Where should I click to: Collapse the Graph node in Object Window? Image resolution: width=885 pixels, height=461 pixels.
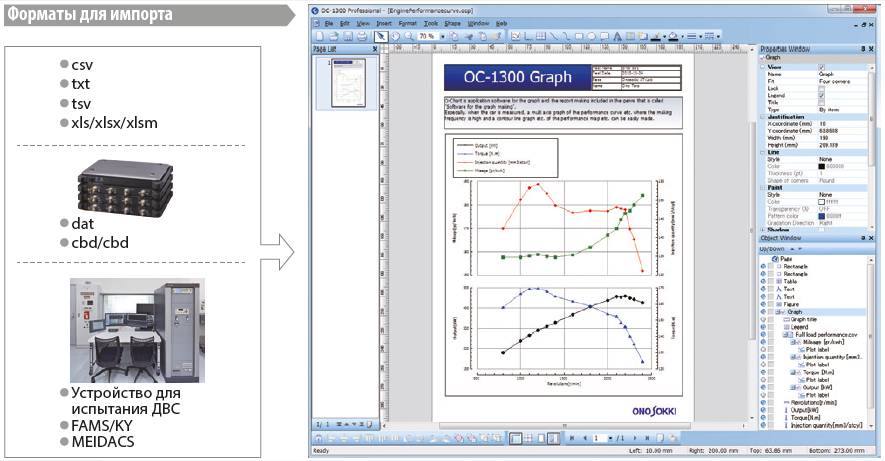point(779,311)
